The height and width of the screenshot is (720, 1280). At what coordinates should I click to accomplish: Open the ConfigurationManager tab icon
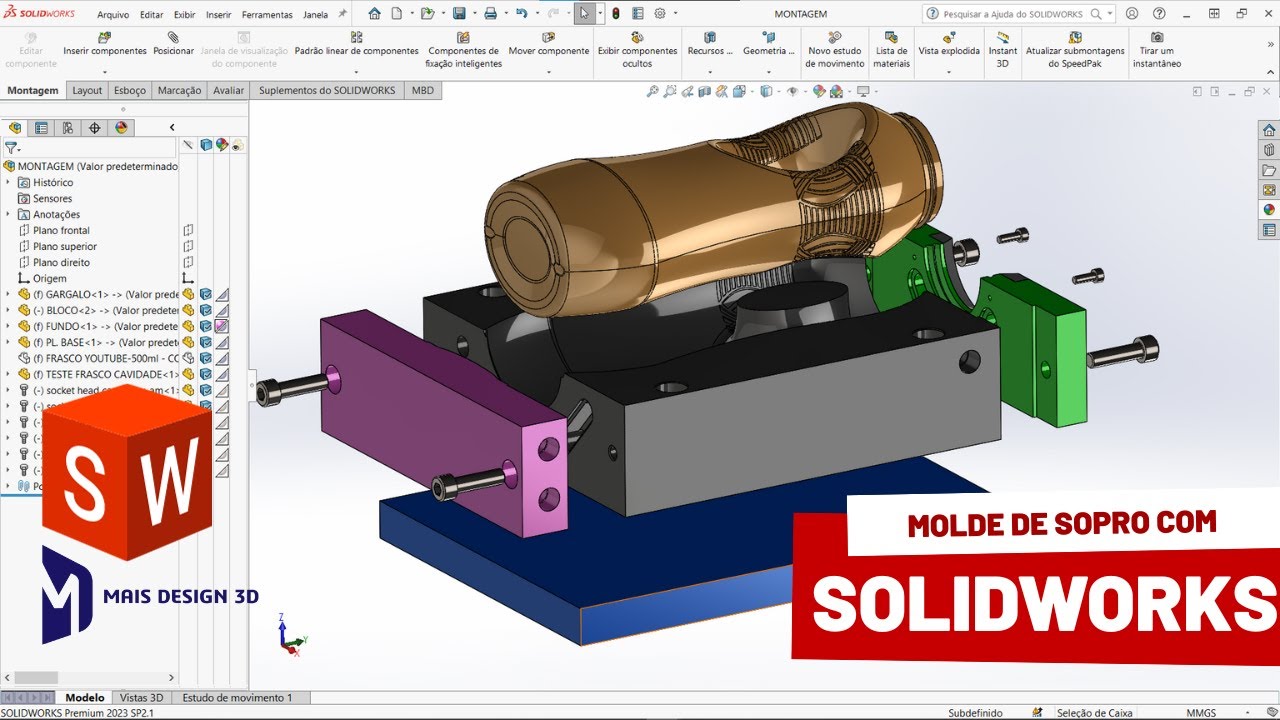pyautogui.click(x=68, y=128)
